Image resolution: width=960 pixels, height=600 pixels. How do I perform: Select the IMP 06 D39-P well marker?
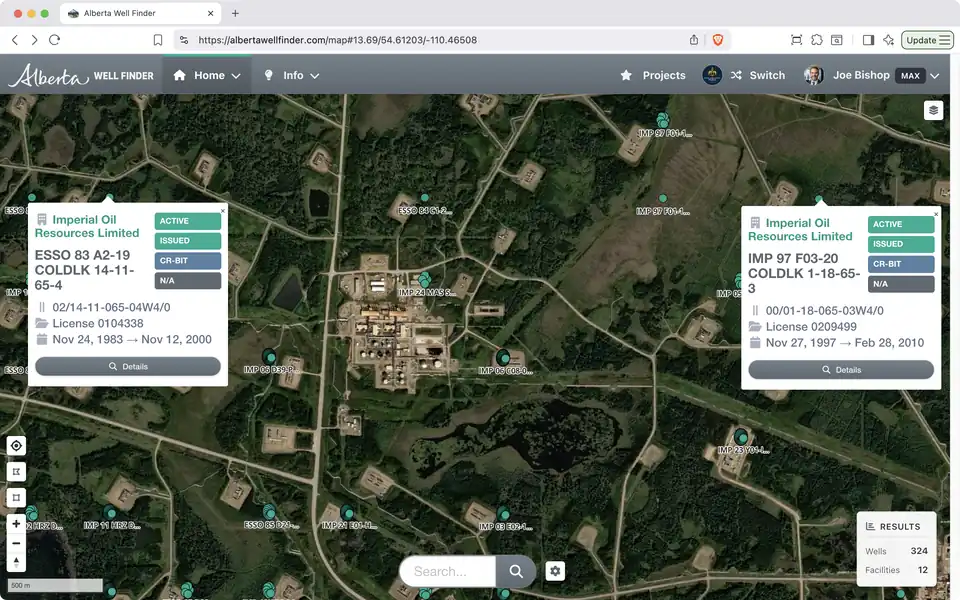point(269,356)
